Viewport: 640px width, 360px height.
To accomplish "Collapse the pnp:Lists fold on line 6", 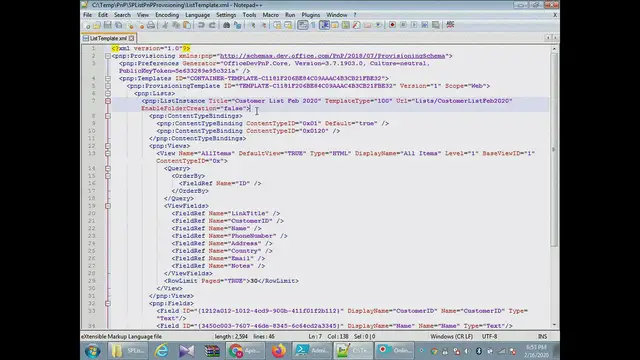I will click(x=108, y=93).
